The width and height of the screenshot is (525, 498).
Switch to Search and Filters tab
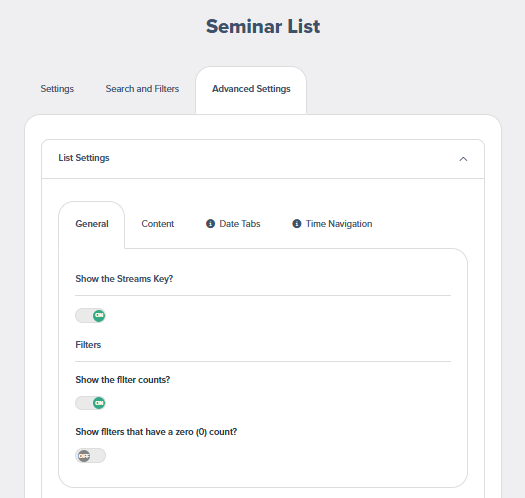142,89
